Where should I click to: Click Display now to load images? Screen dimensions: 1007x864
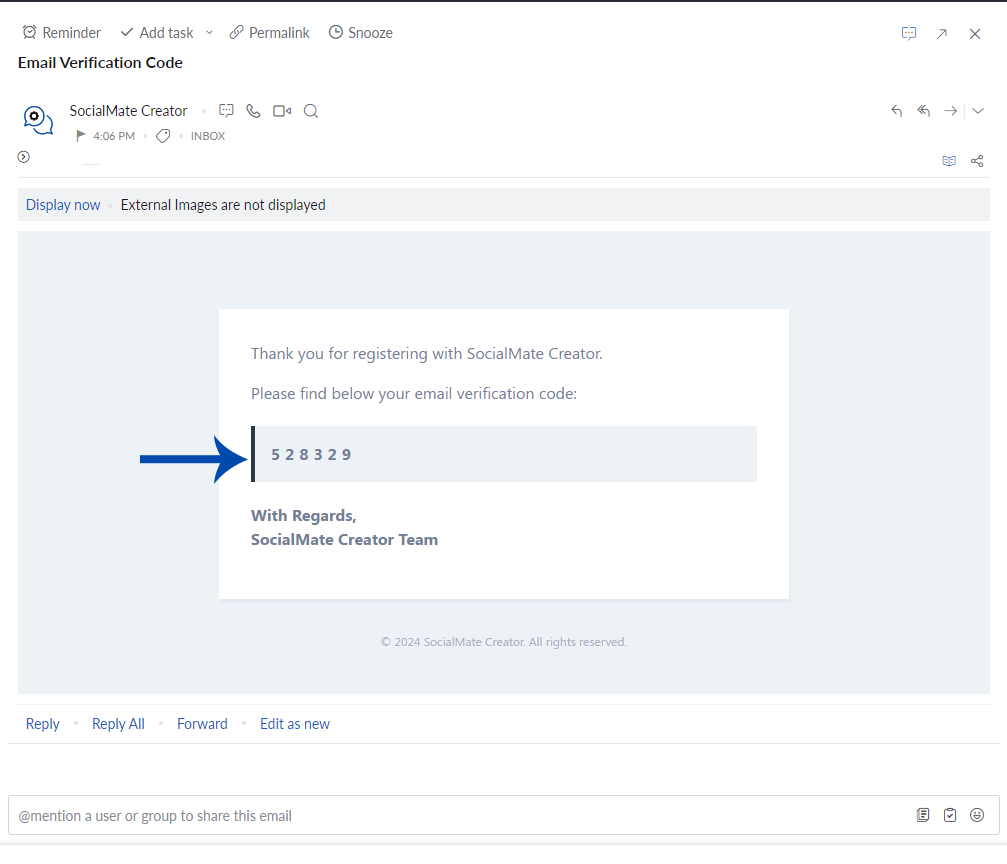[63, 205]
